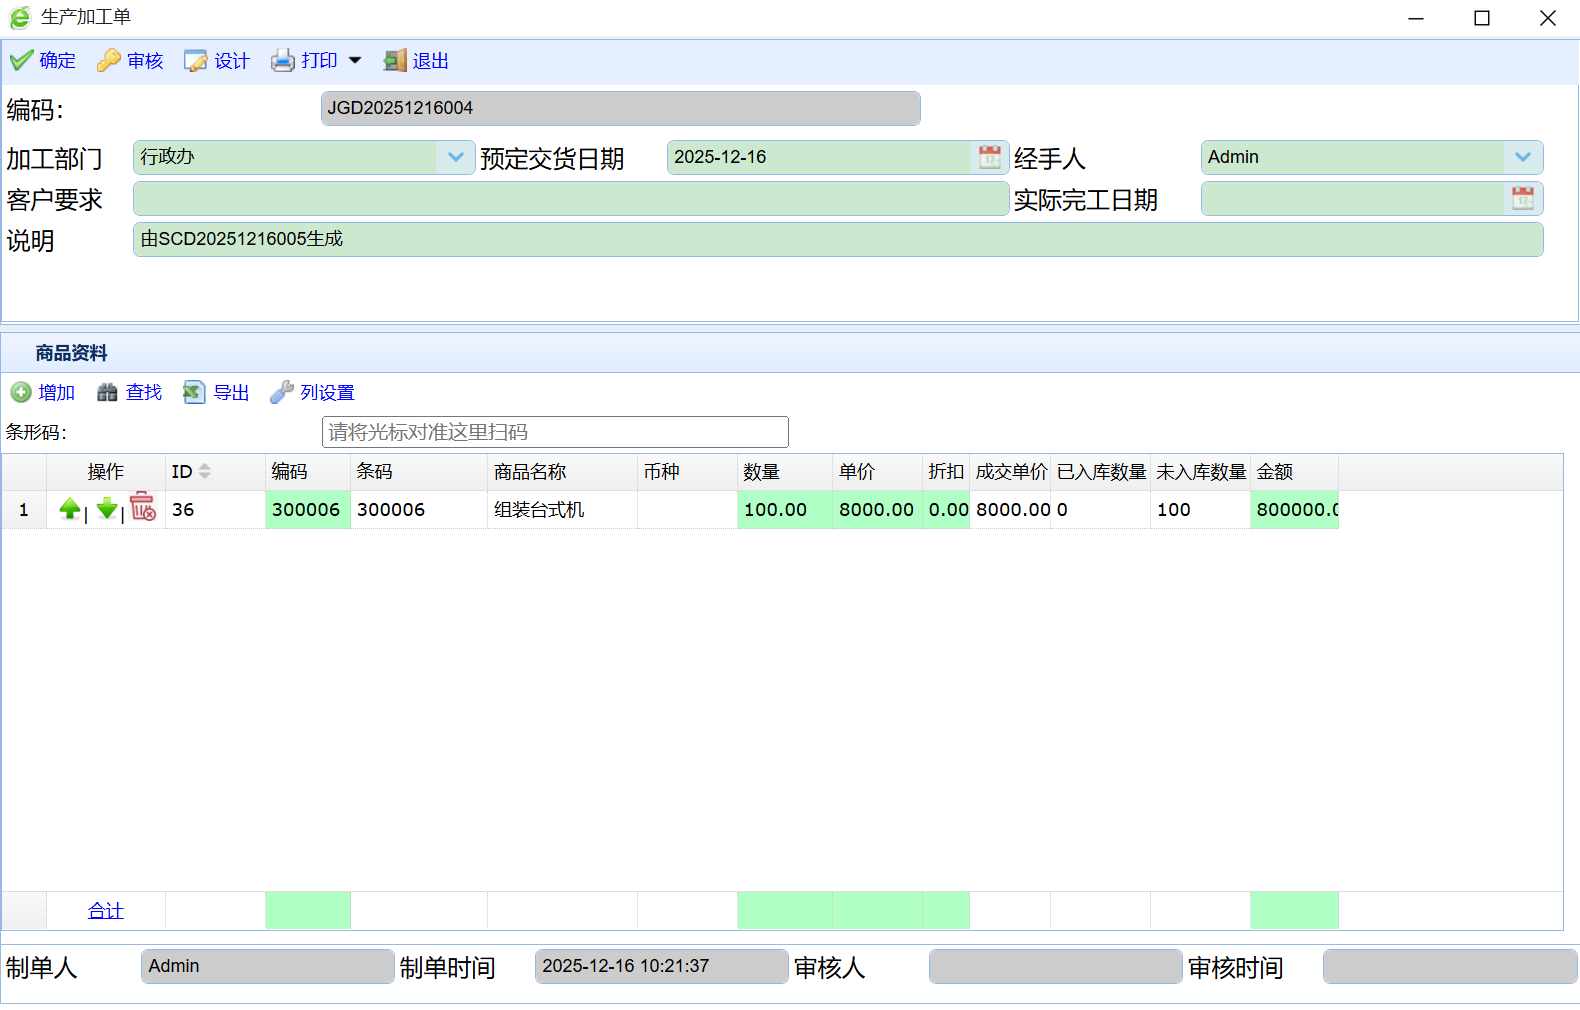
Task: Open calendar for 预定交货日期
Action: [x=989, y=157]
